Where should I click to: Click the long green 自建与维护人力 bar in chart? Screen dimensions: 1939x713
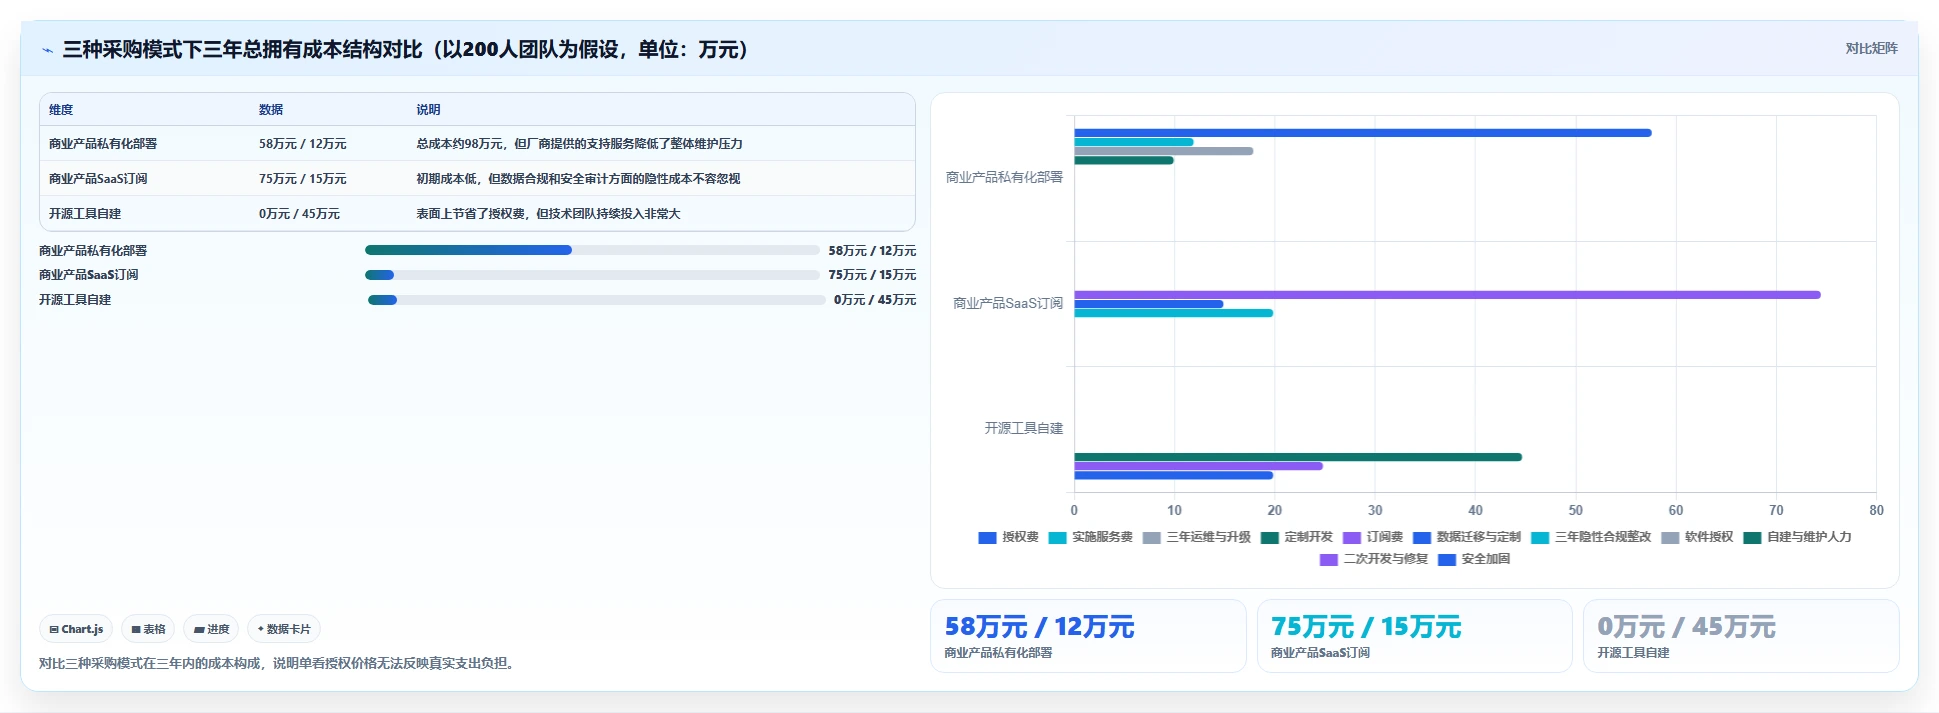click(x=1298, y=457)
